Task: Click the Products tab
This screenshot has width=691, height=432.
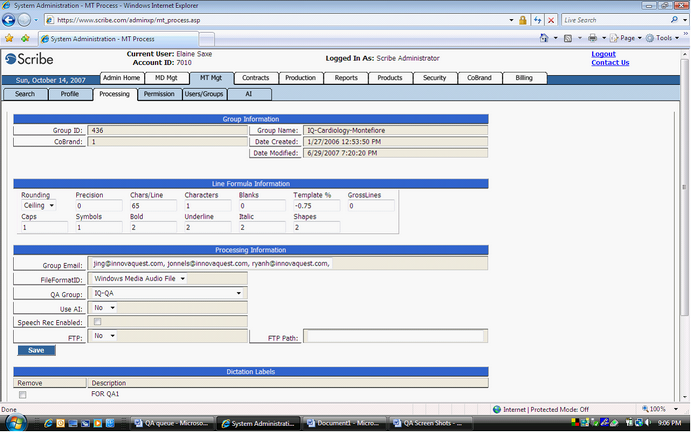Action: pos(390,78)
